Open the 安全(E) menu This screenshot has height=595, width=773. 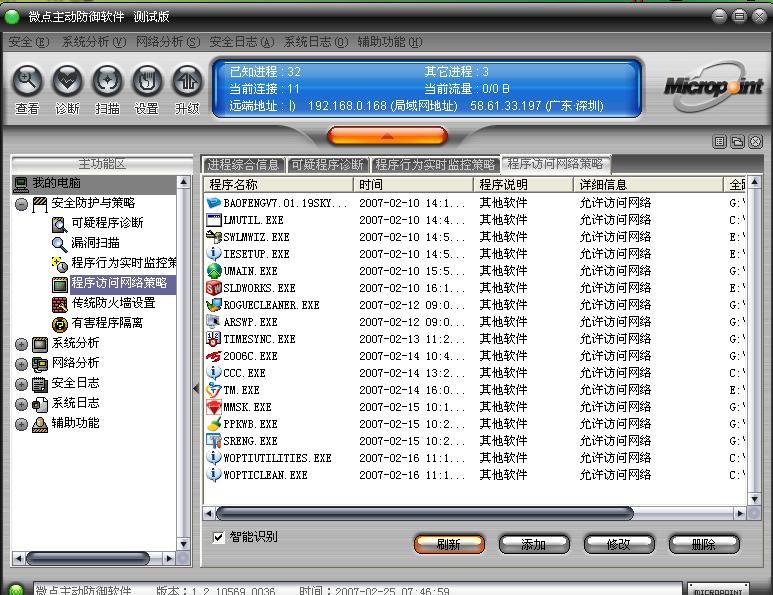click(29, 42)
